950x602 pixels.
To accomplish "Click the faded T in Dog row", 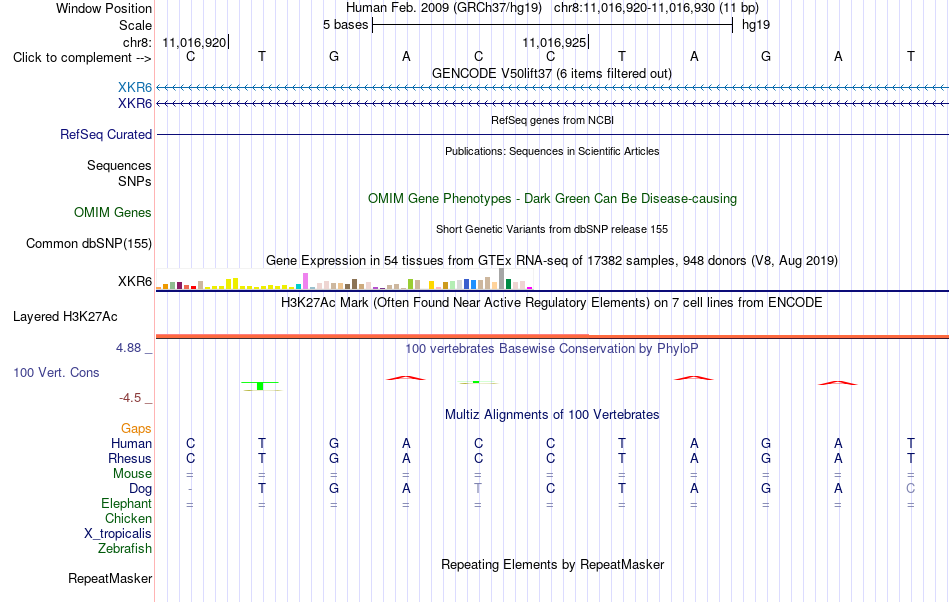I will pos(478,488).
